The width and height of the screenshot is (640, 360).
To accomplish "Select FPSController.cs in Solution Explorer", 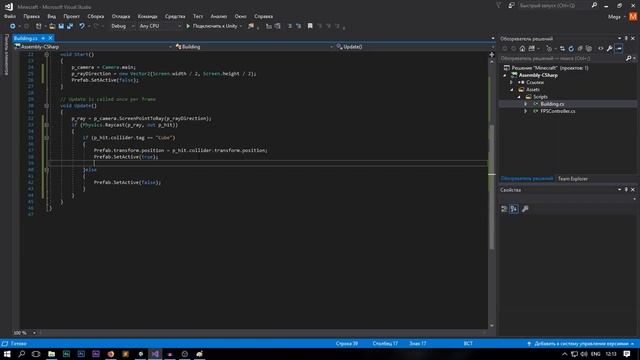I will point(558,111).
